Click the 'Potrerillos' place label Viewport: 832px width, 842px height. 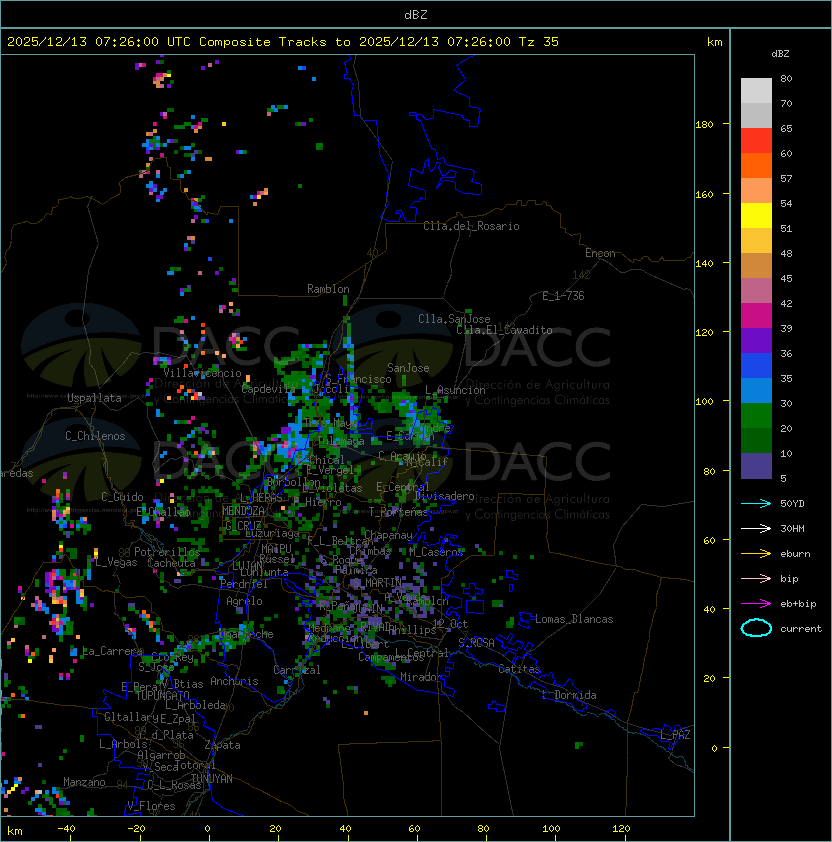click(167, 552)
